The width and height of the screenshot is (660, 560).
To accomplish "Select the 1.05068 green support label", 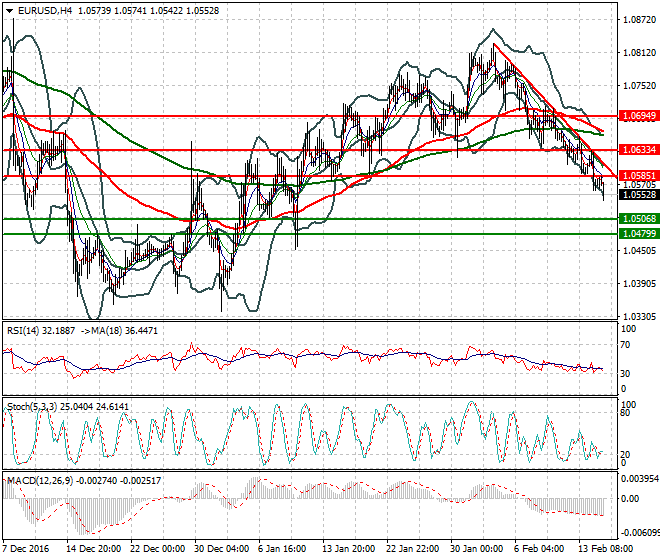I will [639, 219].
